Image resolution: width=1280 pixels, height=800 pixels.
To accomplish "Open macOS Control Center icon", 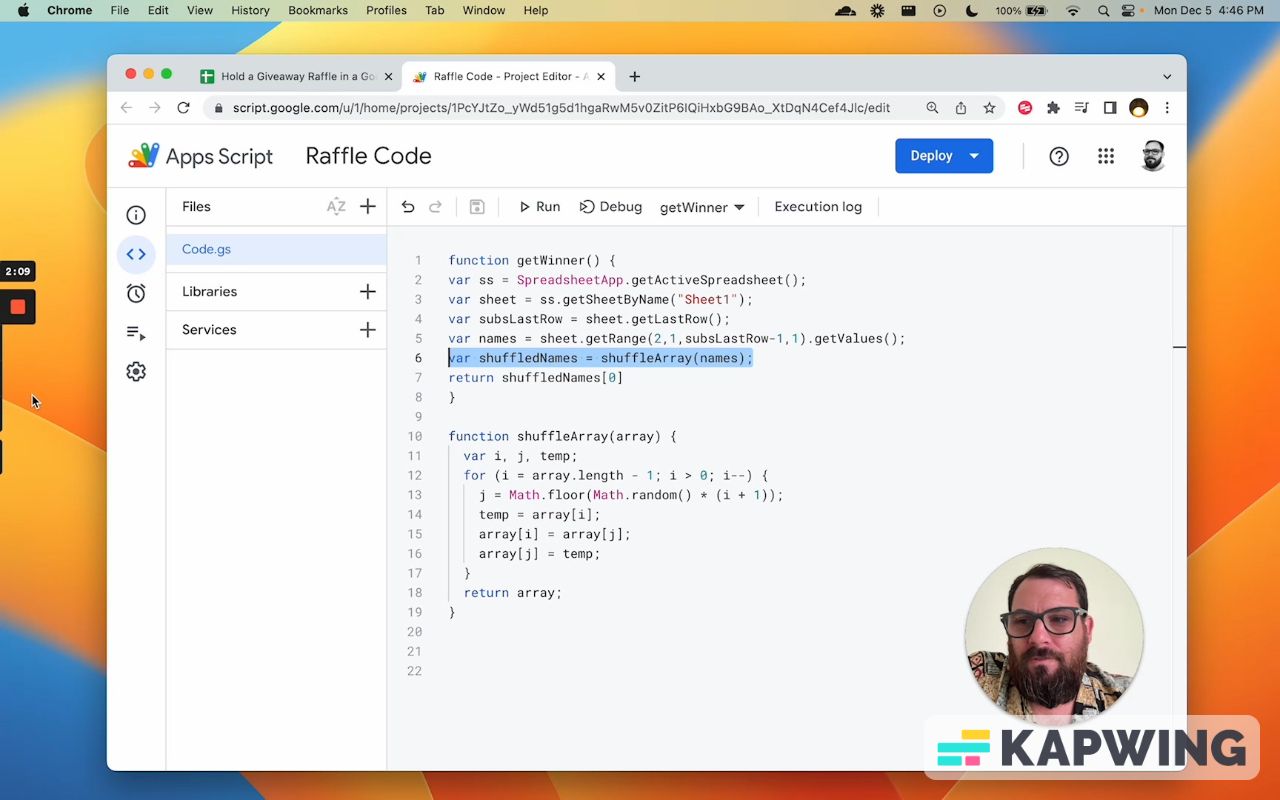I will click(1129, 10).
